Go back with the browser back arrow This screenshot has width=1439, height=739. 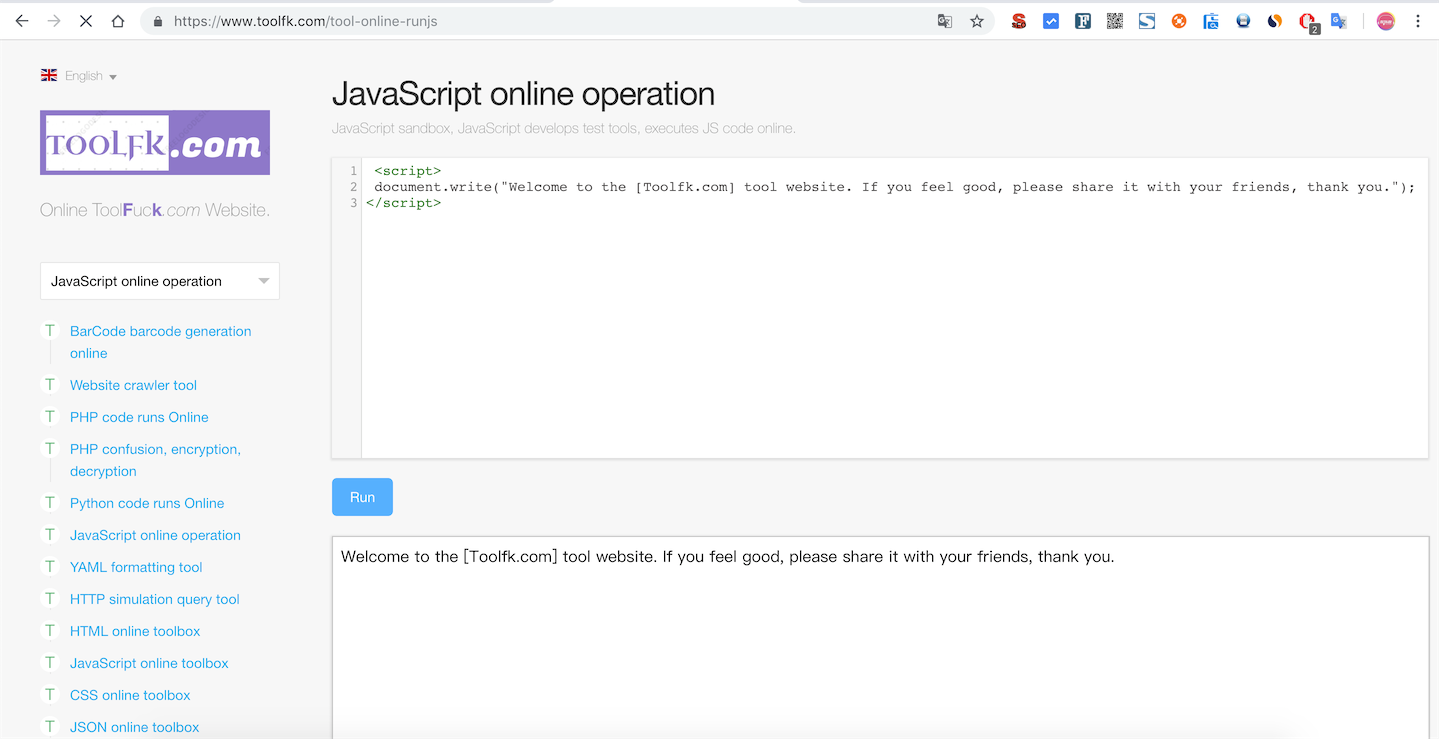(x=22, y=21)
